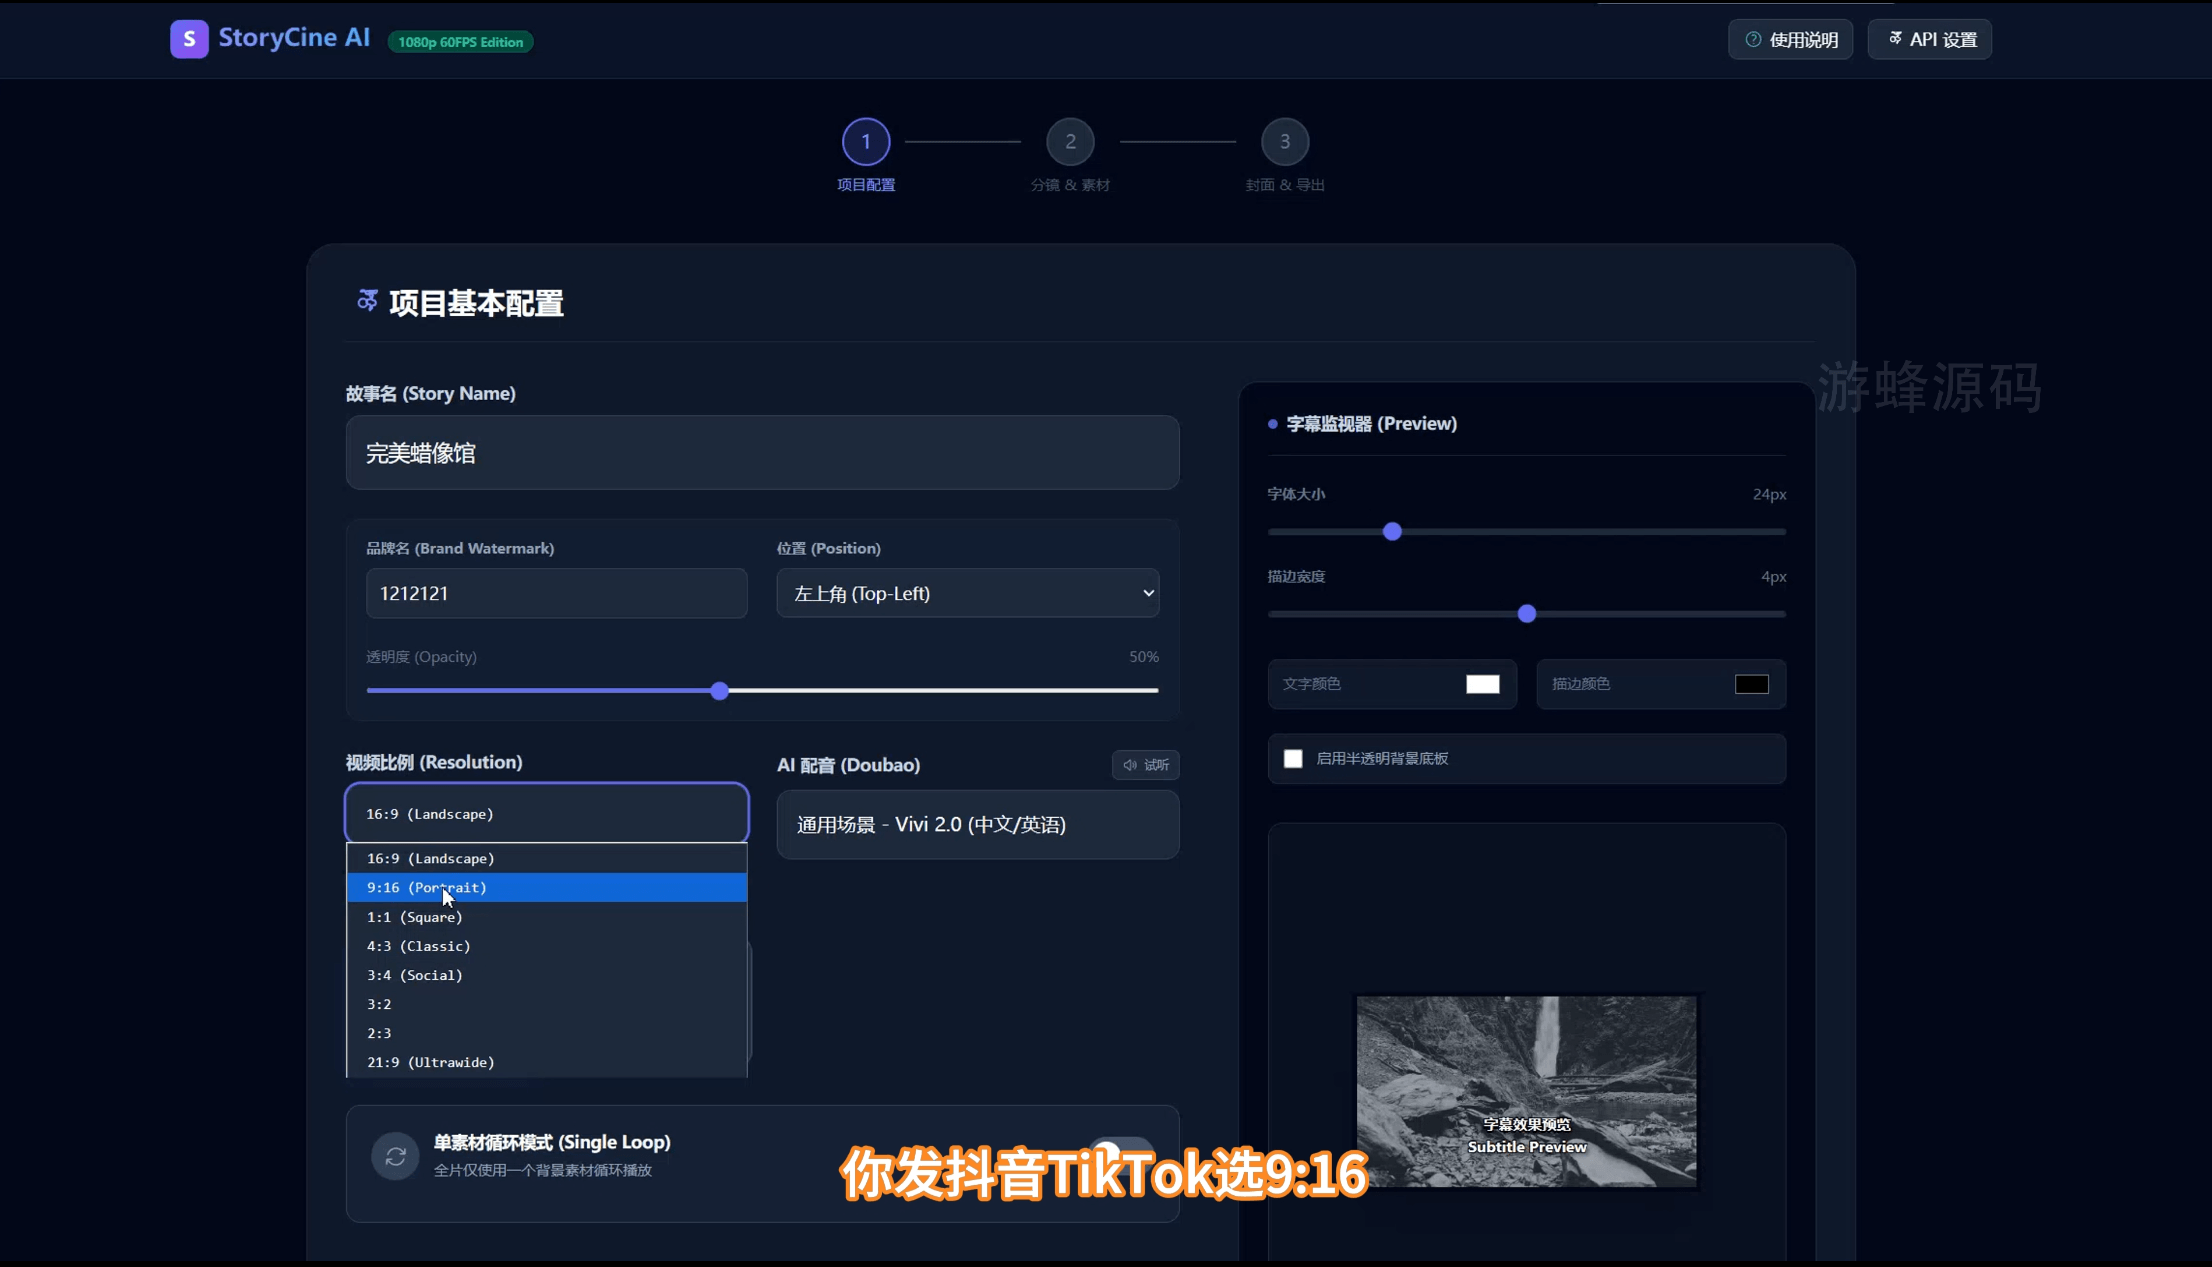
Task: Click the Single Loop refresh icon
Action: tap(396, 1157)
